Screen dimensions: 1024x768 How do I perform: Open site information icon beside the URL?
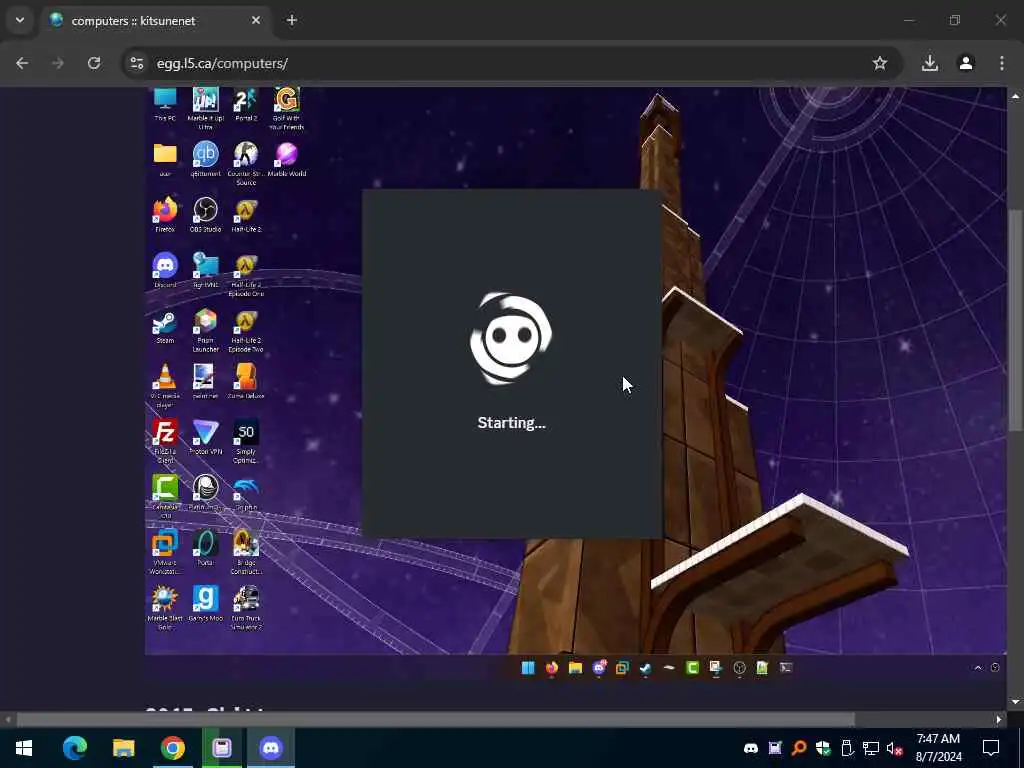click(x=137, y=63)
